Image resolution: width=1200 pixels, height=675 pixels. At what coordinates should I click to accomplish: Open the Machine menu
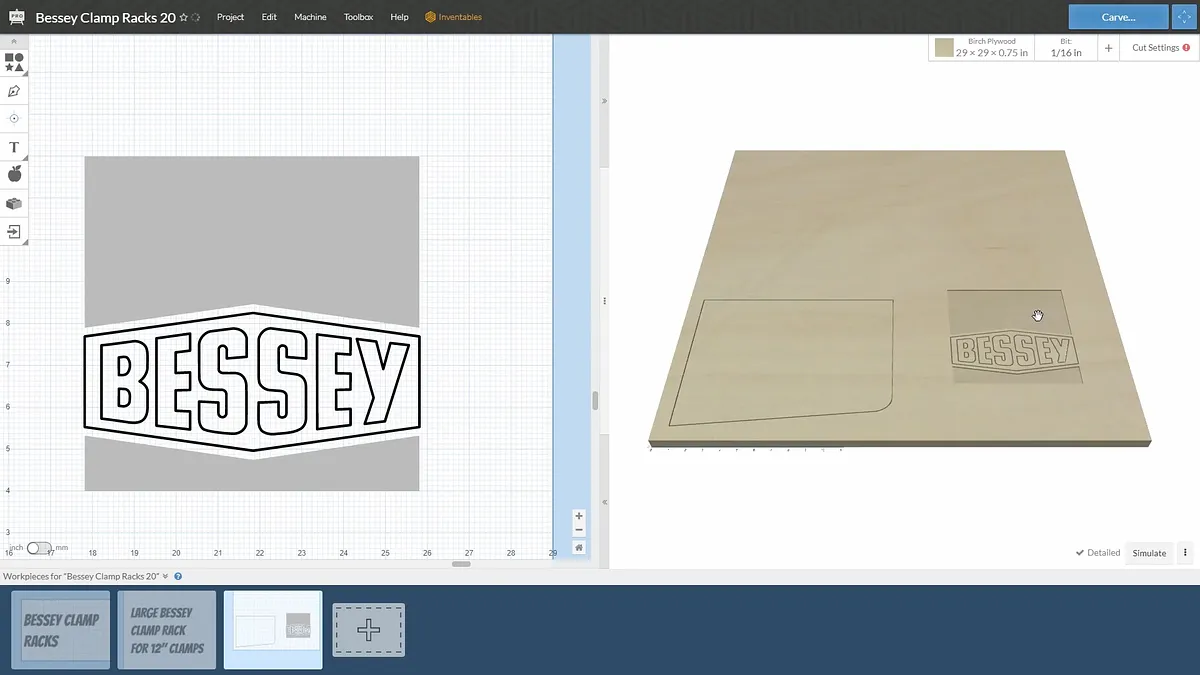(310, 17)
